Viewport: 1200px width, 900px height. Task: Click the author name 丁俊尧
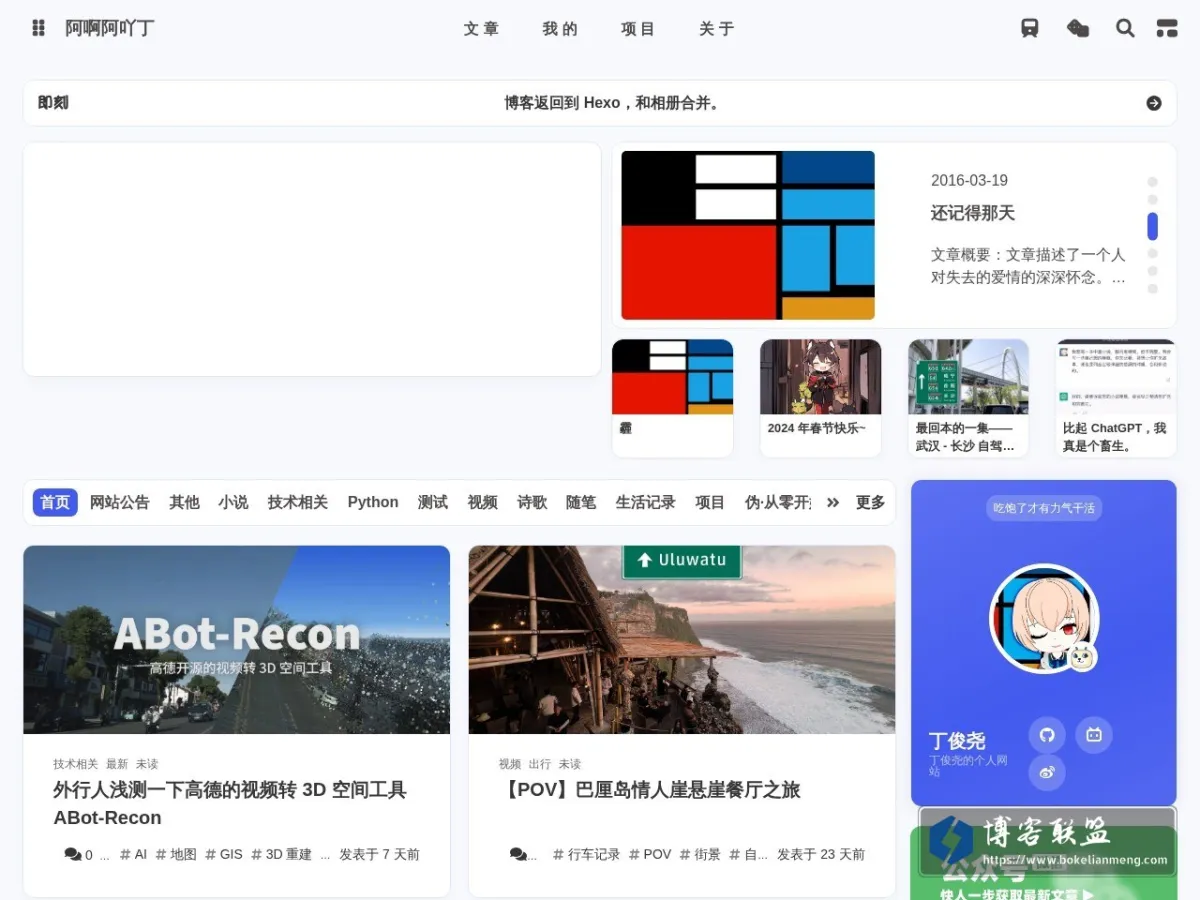pos(957,741)
